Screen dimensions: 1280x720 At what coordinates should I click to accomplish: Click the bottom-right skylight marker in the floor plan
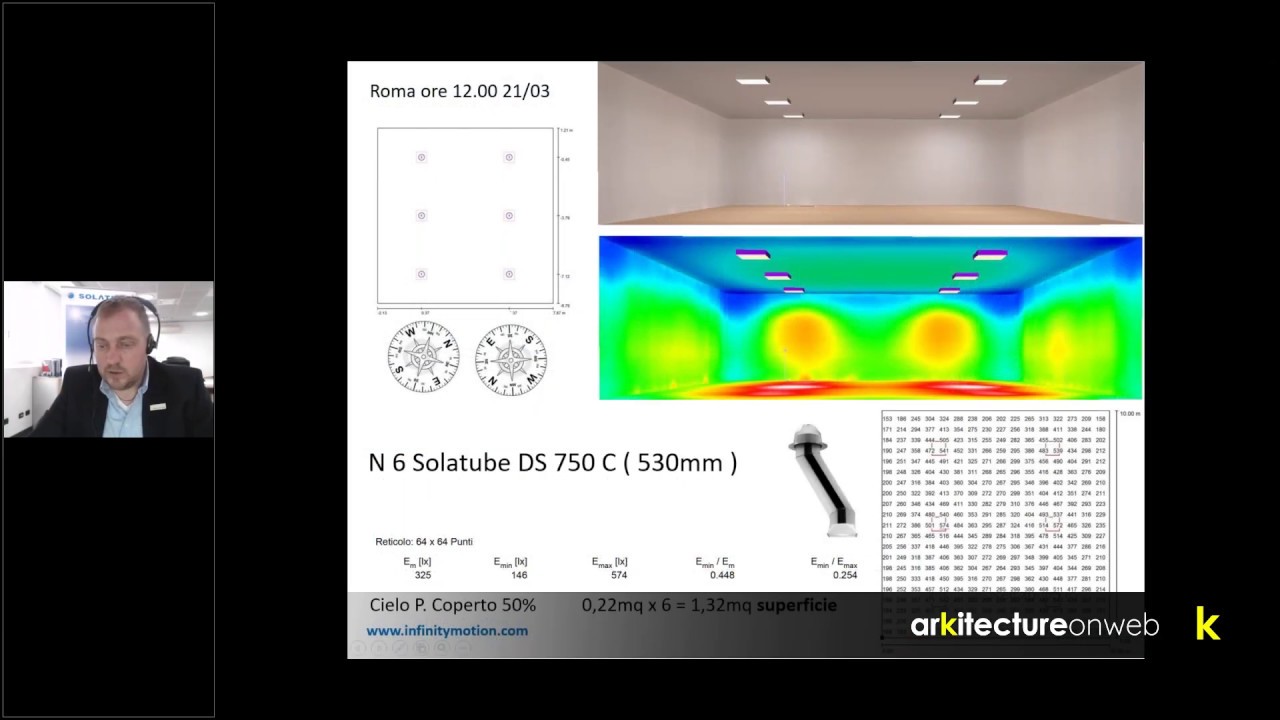pos(509,274)
